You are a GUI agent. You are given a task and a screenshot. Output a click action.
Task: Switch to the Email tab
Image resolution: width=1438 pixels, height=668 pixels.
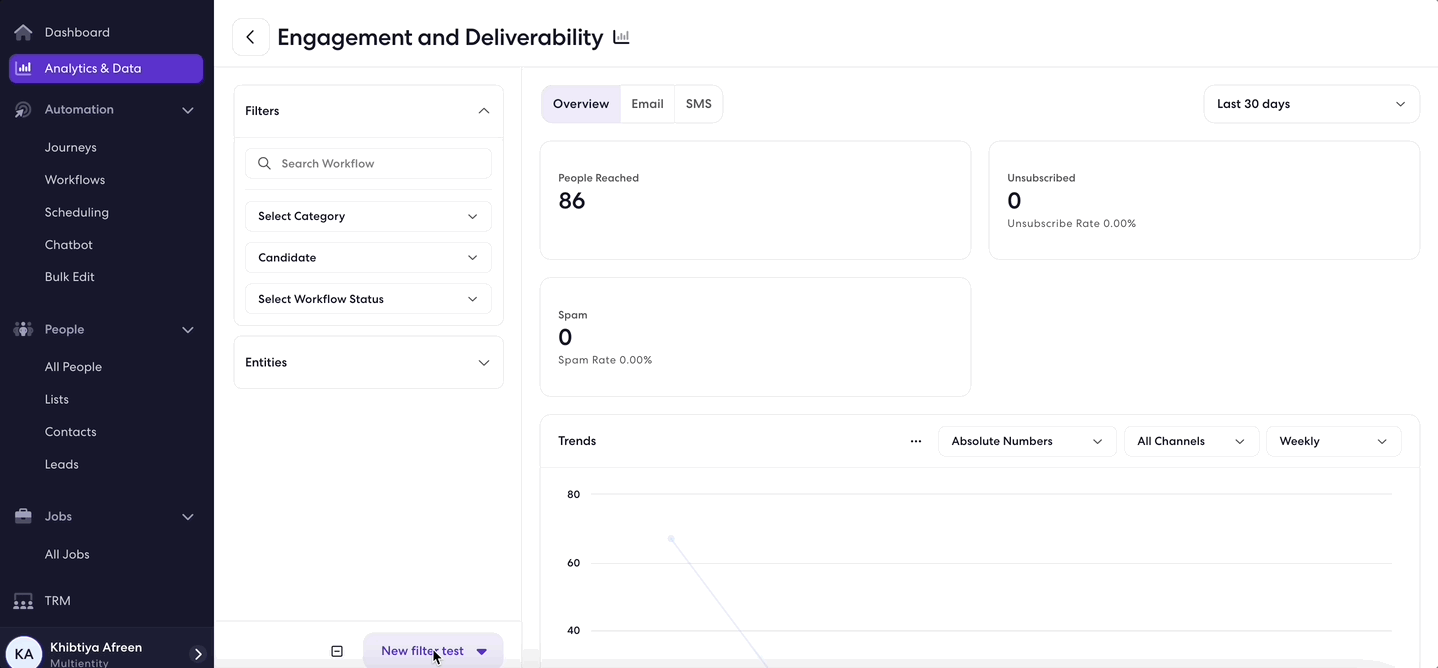pyautogui.click(x=647, y=104)
